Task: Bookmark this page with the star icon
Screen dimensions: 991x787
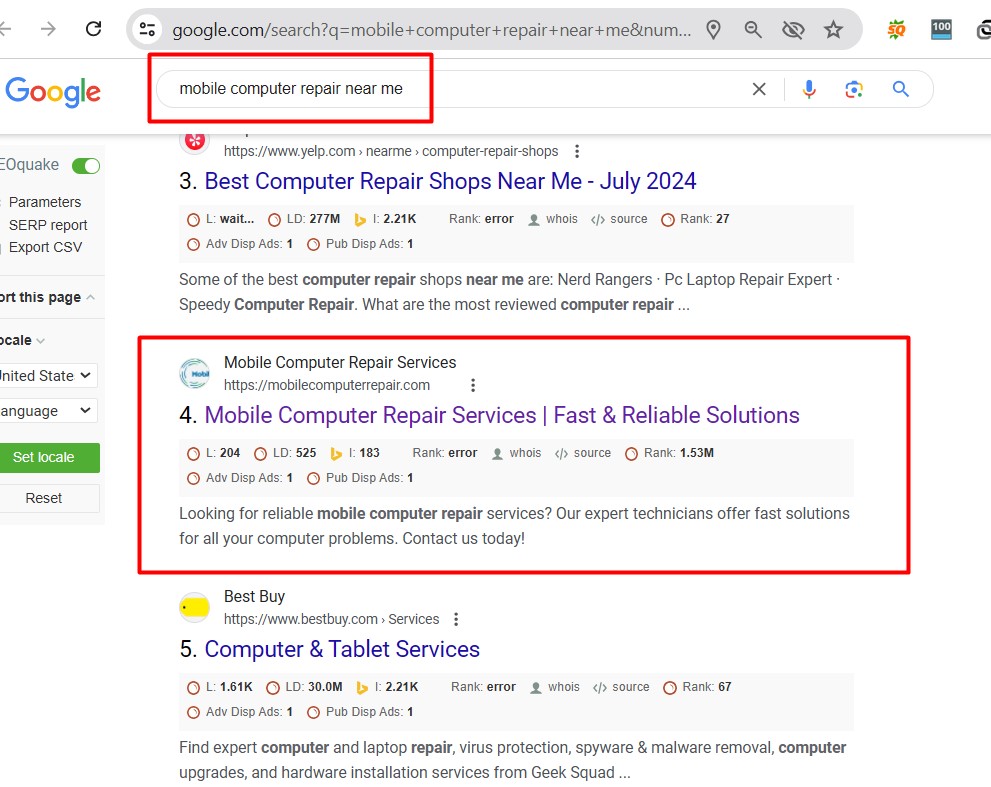Action: [x=834, y=29]
